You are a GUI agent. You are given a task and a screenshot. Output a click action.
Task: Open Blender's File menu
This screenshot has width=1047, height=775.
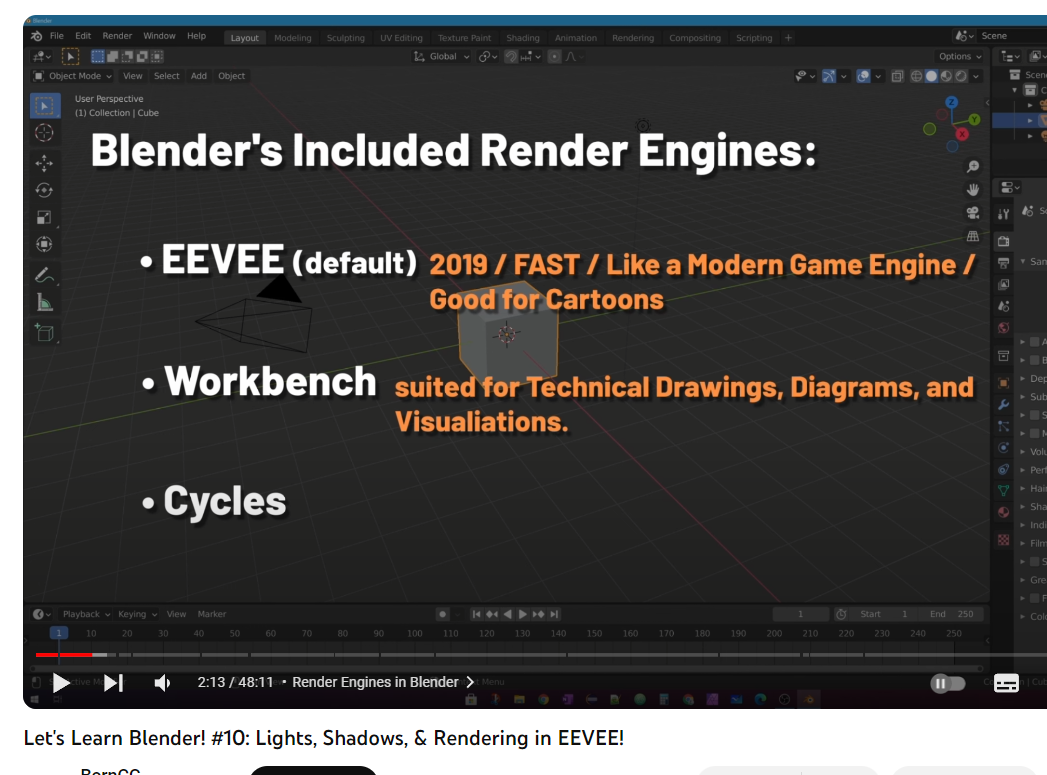click(57, 36)
